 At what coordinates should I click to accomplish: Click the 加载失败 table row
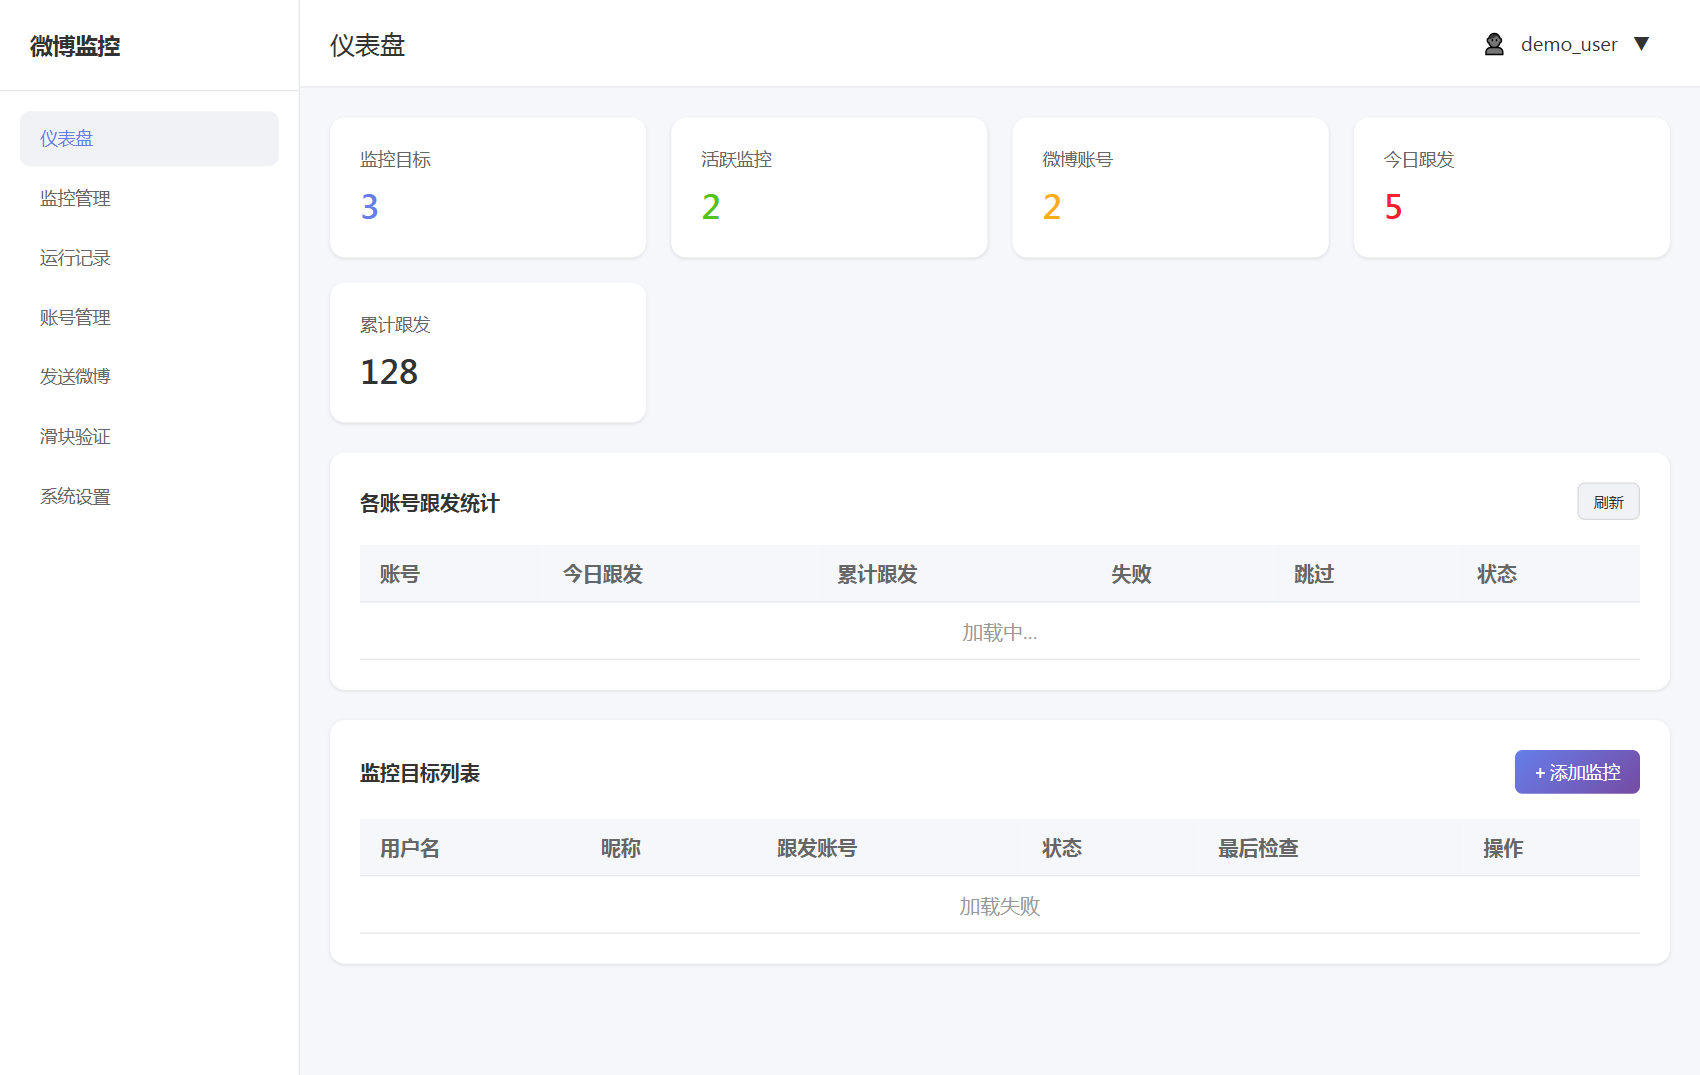coord(1000,906)
